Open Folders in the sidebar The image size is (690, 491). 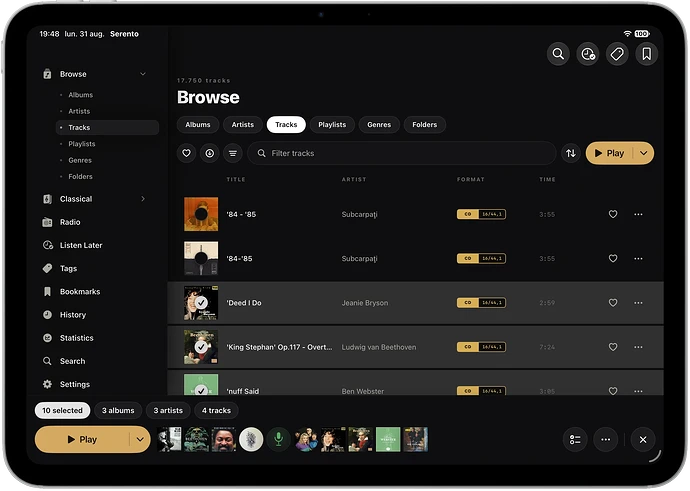81,176
